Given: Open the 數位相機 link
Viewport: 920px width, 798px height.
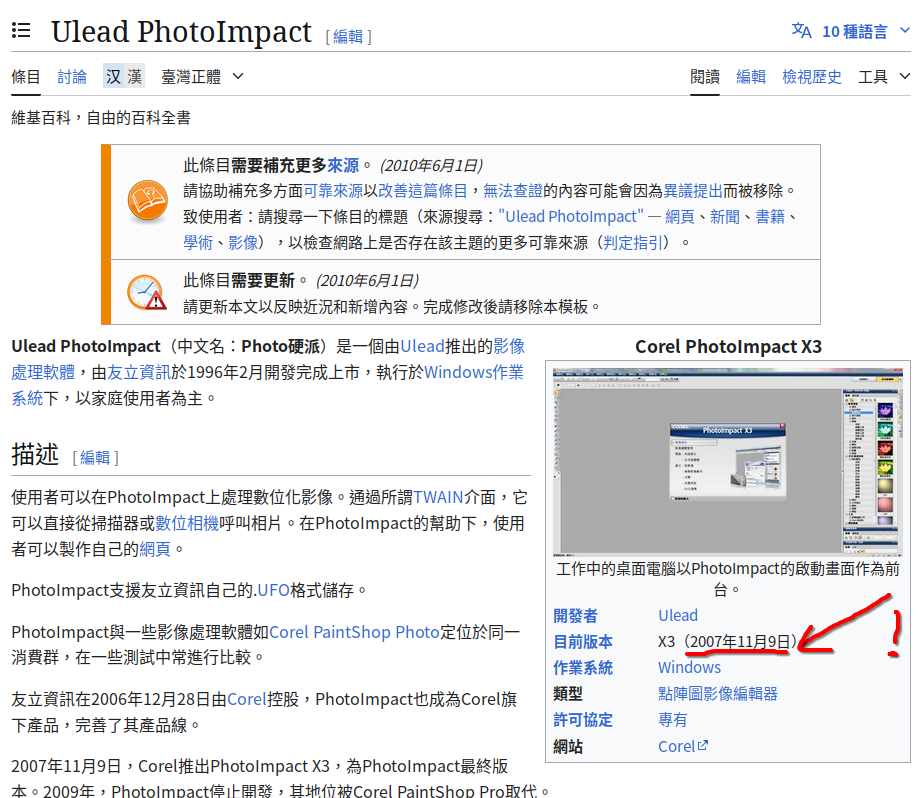Looking at the screenshot, I should coord(187,523).
